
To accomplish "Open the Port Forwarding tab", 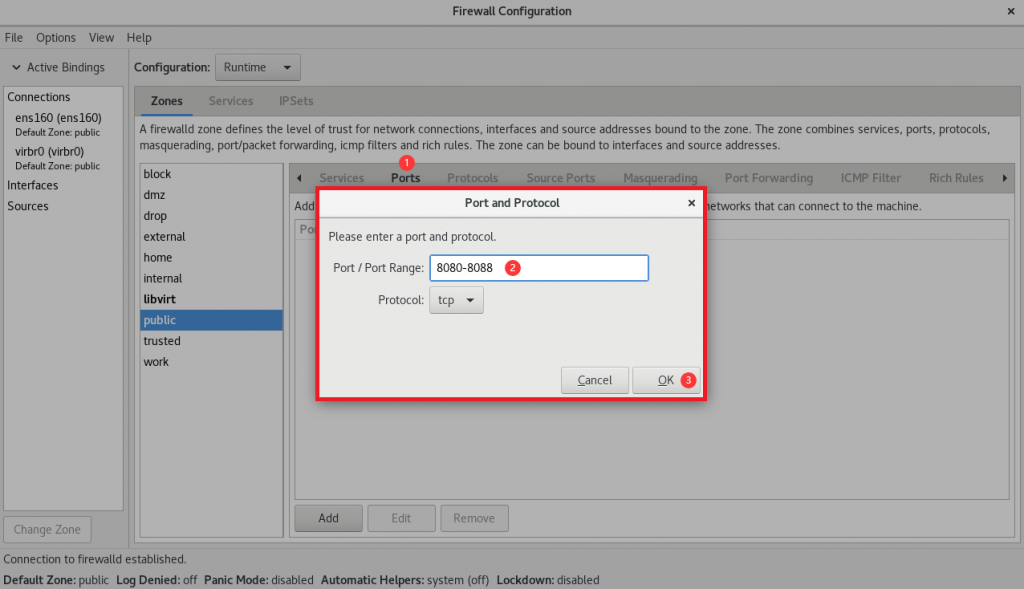I will [x=768, y=178].
